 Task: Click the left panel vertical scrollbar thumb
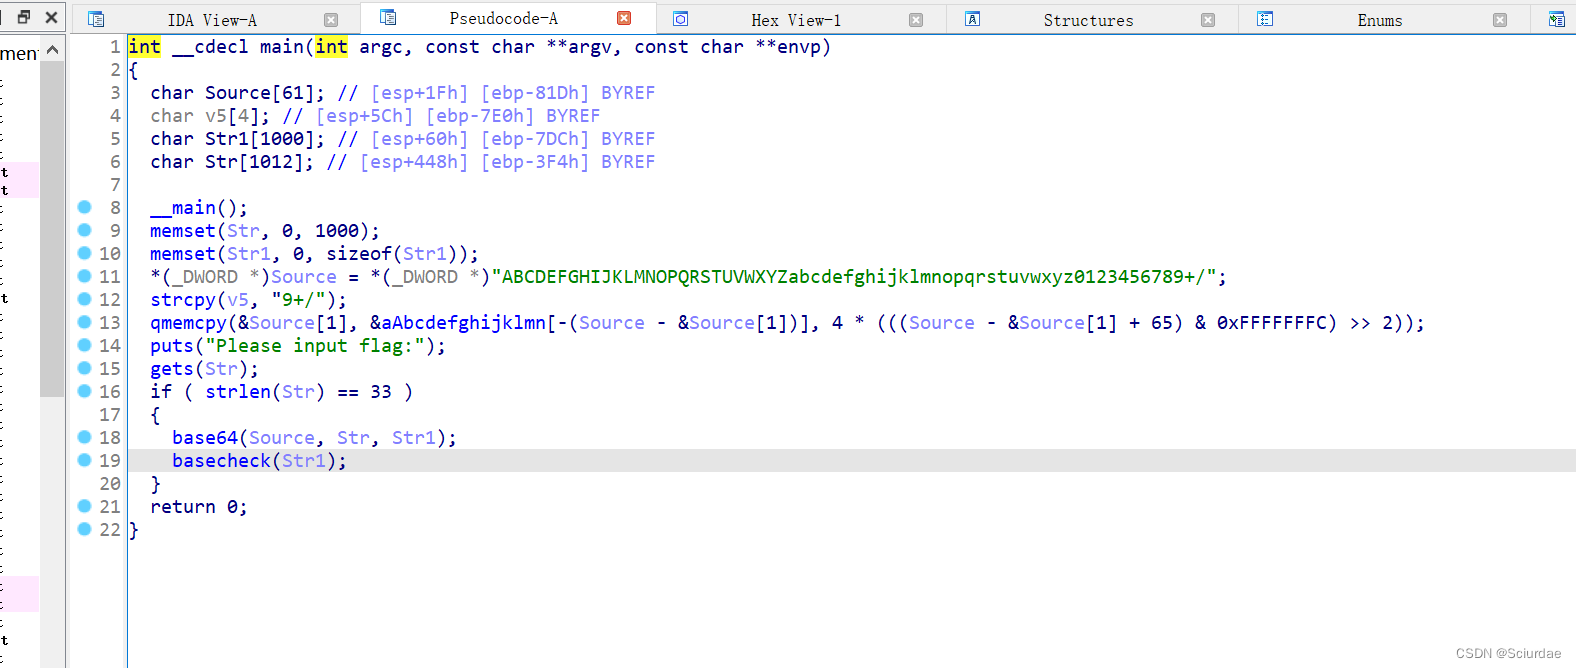(52, 229)
